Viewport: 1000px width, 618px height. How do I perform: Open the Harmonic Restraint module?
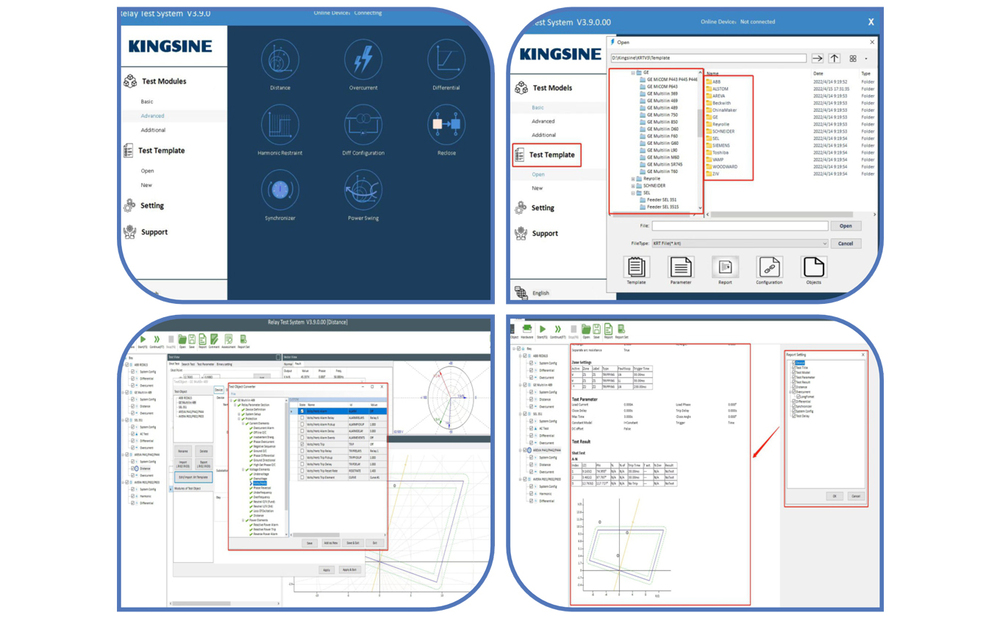click(280, 125)
